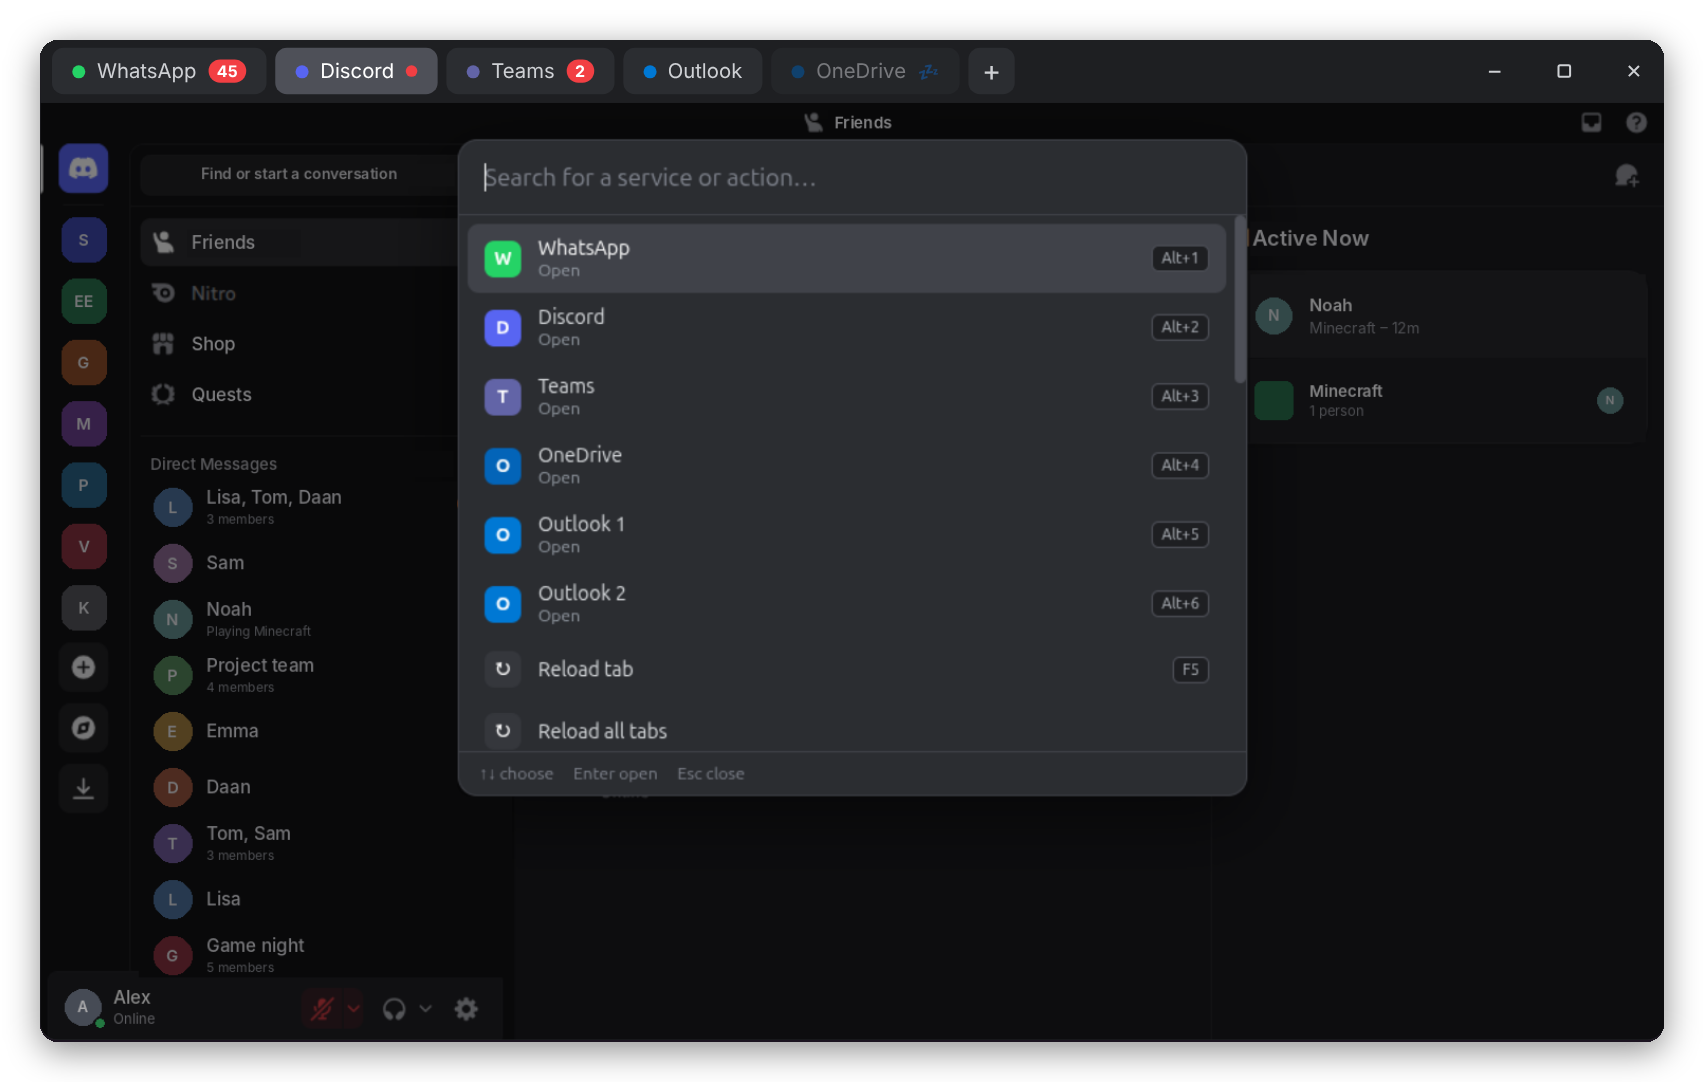1704x1082 pixels.
Task: Add a new service tab
Action: [991, 71]
